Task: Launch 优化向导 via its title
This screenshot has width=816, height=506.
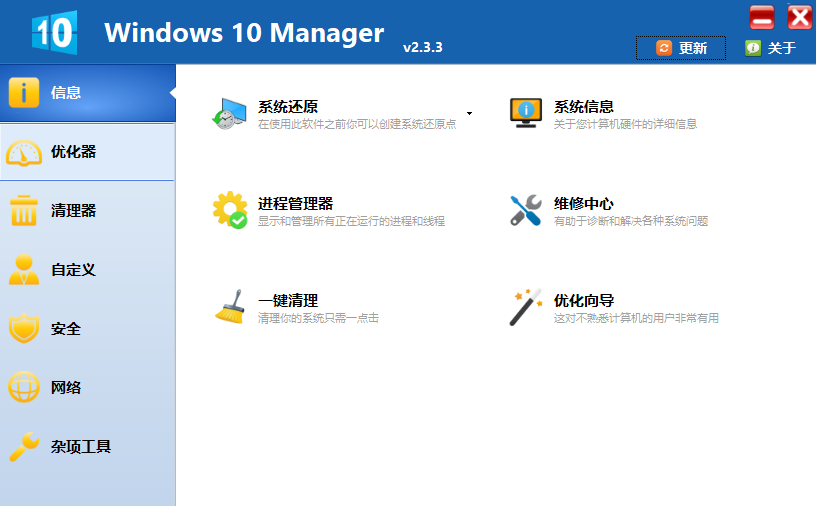Action: click(583, 300)
